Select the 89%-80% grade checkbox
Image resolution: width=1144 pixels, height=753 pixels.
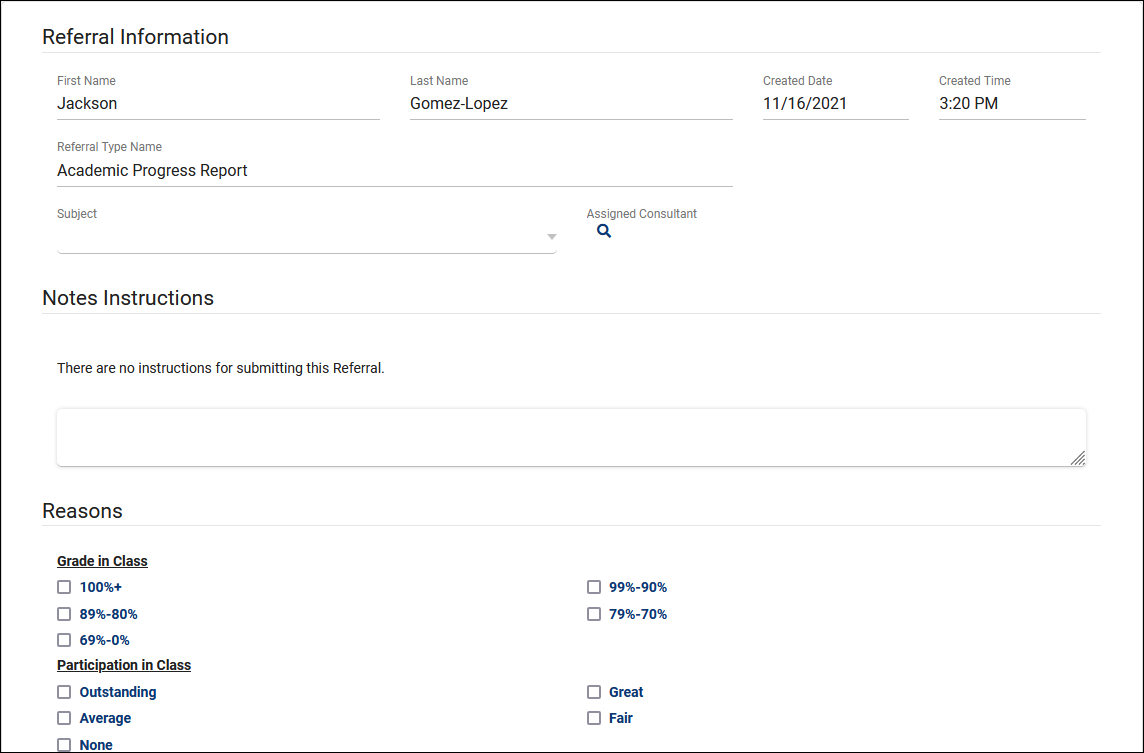pos(64,614)
